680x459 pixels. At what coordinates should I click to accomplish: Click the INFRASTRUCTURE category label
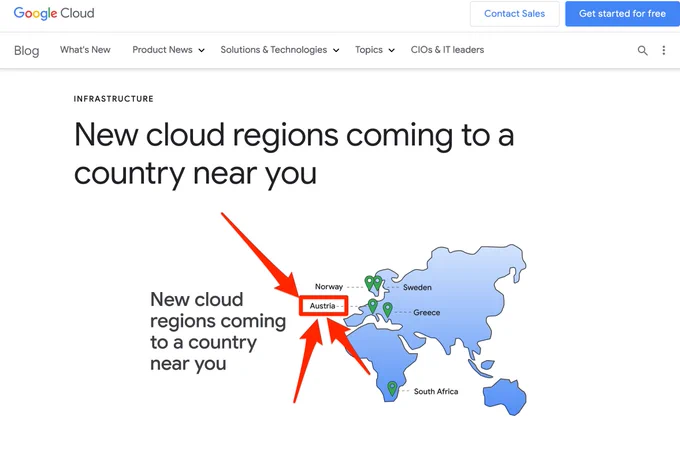click(114, 99)
